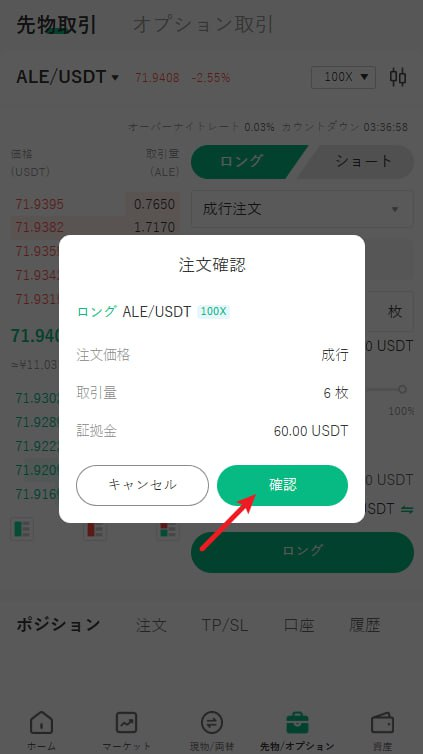Switch to the ロング side toggle

tap(249, 161)
